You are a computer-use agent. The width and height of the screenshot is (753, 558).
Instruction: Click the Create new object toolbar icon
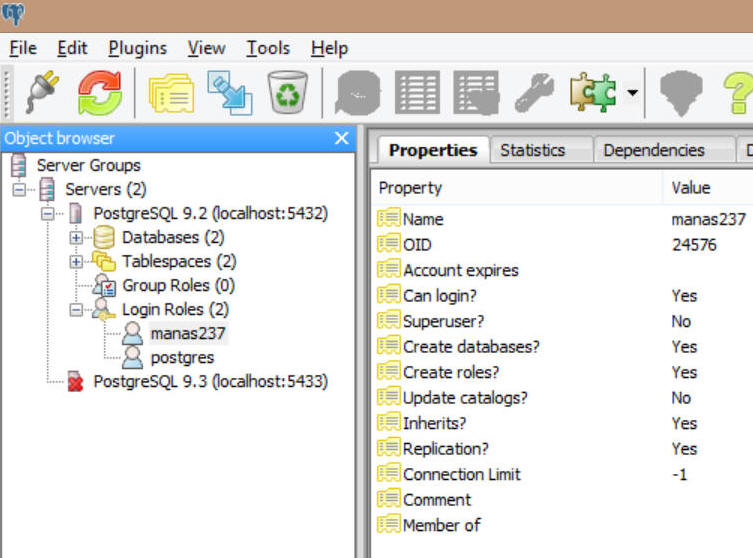pos(230,93)
